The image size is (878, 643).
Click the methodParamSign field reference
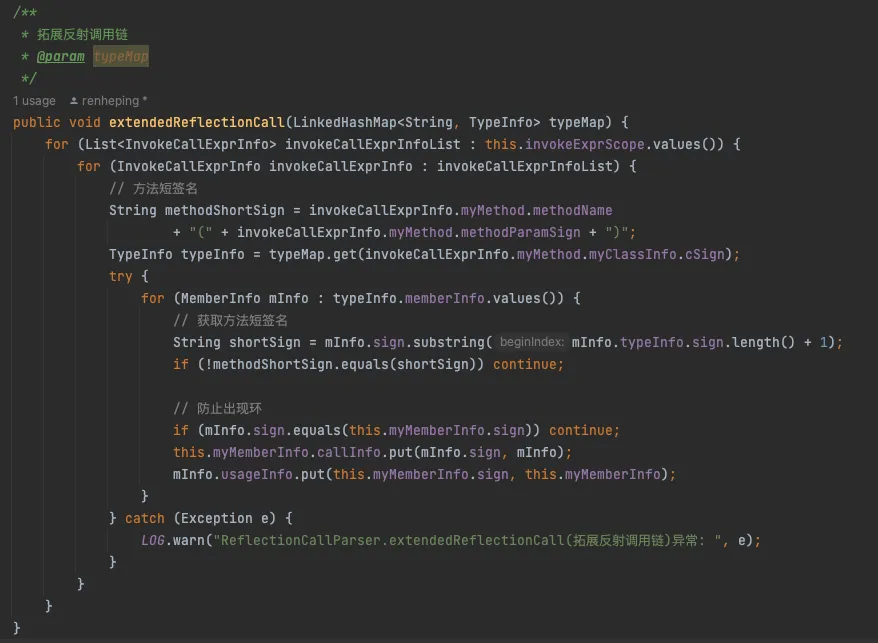point(520,232)
